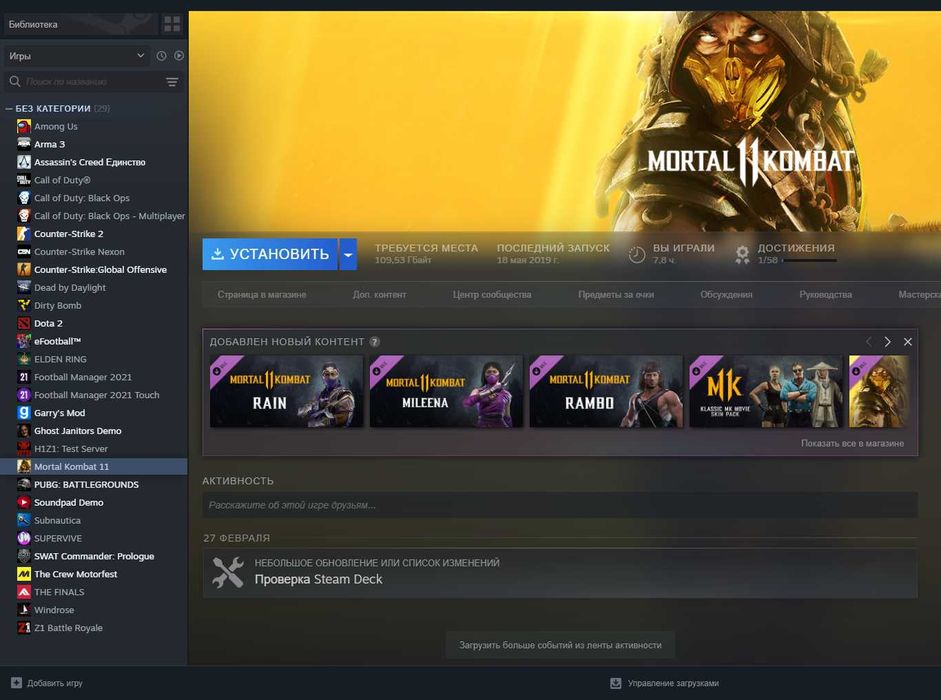941x700 pixels.
Task: Click Показать все в магазине link
Action: coord(852,444)
